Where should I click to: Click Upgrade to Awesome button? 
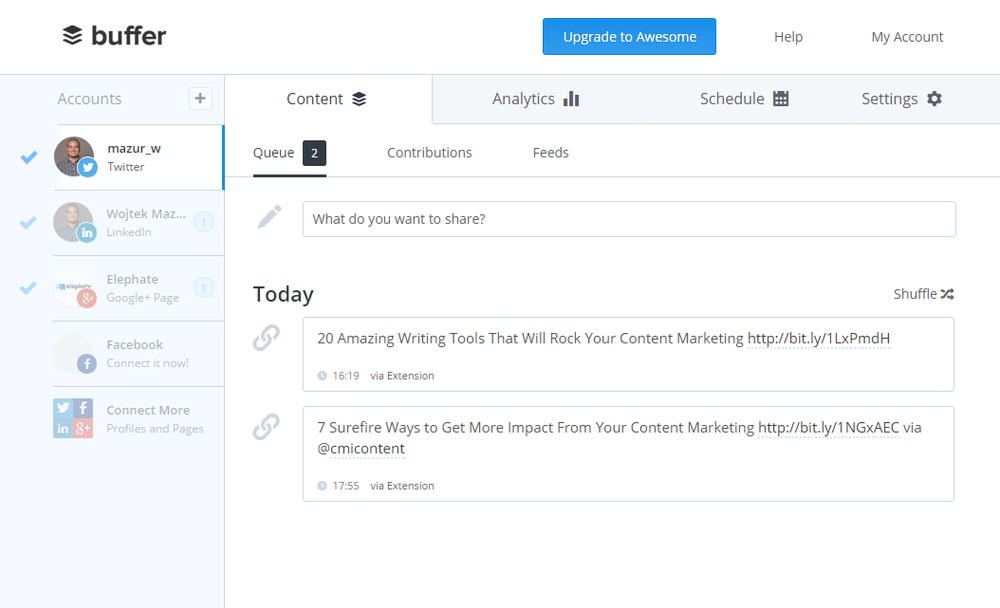tap(629, 36)
